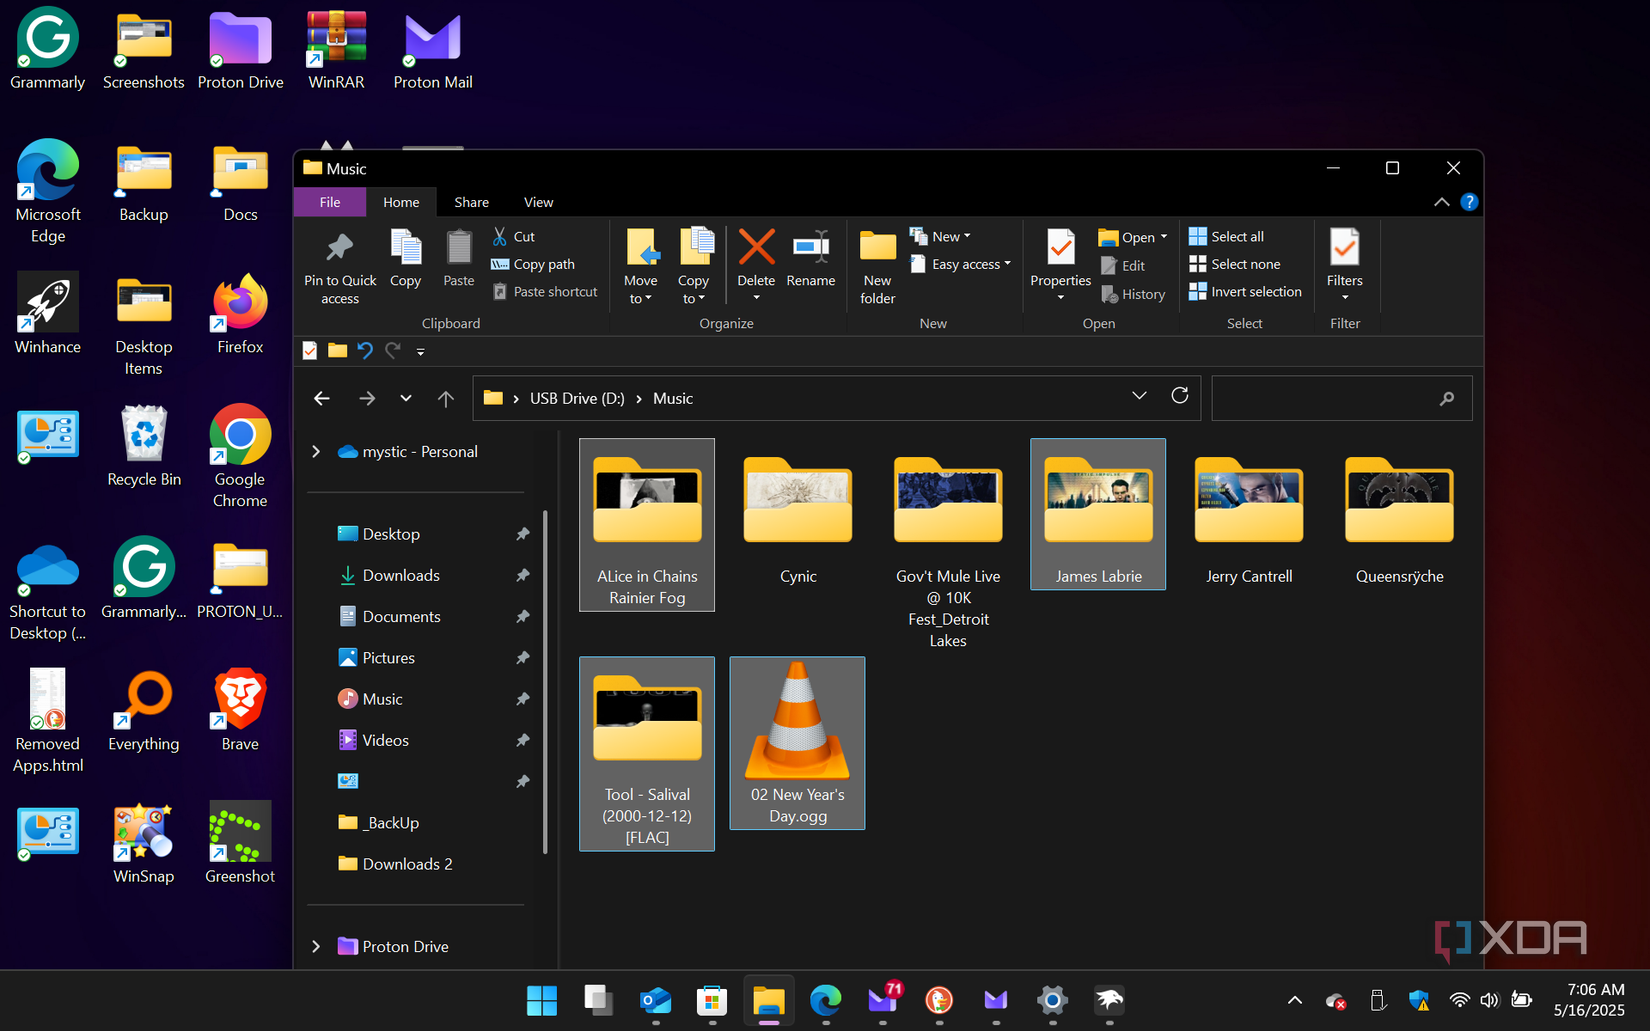The height and width of the screenshot is (1031, 1650).
Task: Click the search box in Explorer
Action: [1341, 398]
